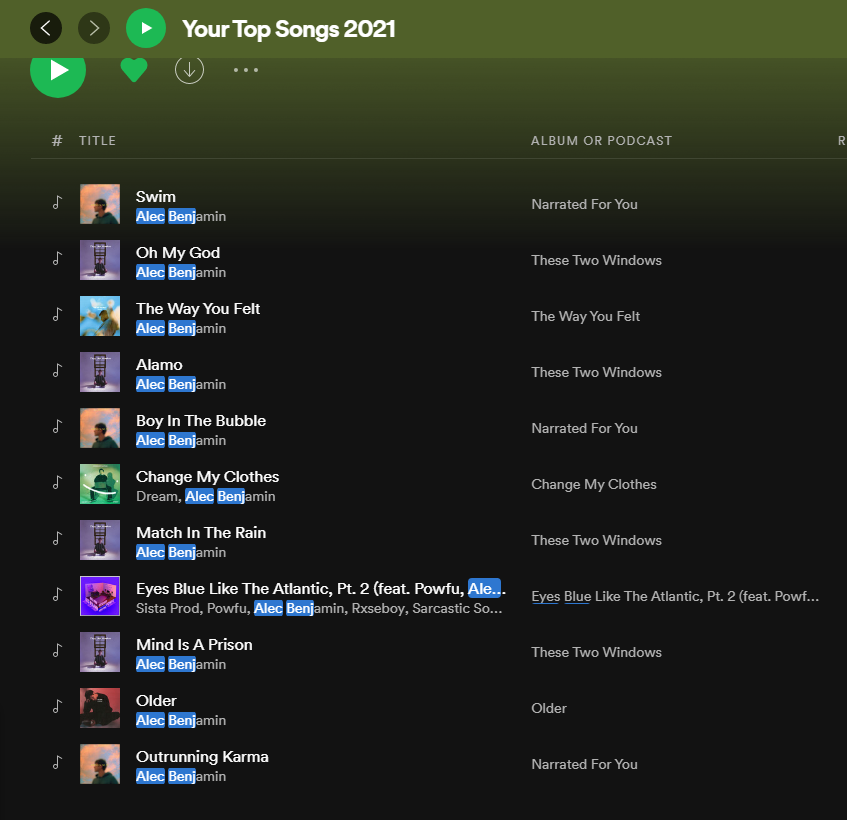This screenshot has width=847, height=820.
Task: Select the song title Swim
Action: 156,197
